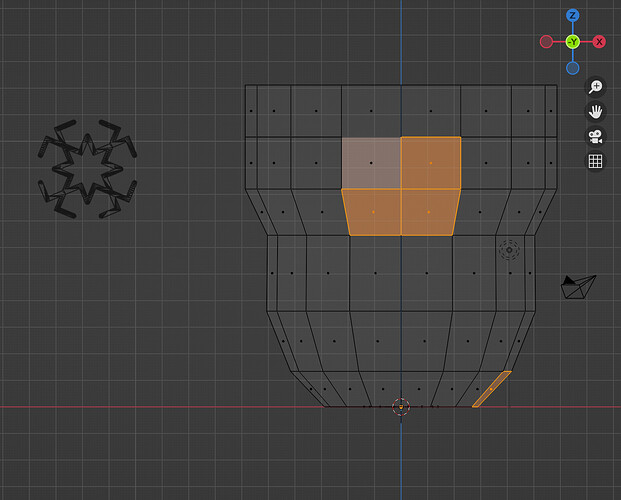Screen dimensions: 621x500
Task: Select the pan view hand icon
Action: pyautogui.click(x=595, y=111)
